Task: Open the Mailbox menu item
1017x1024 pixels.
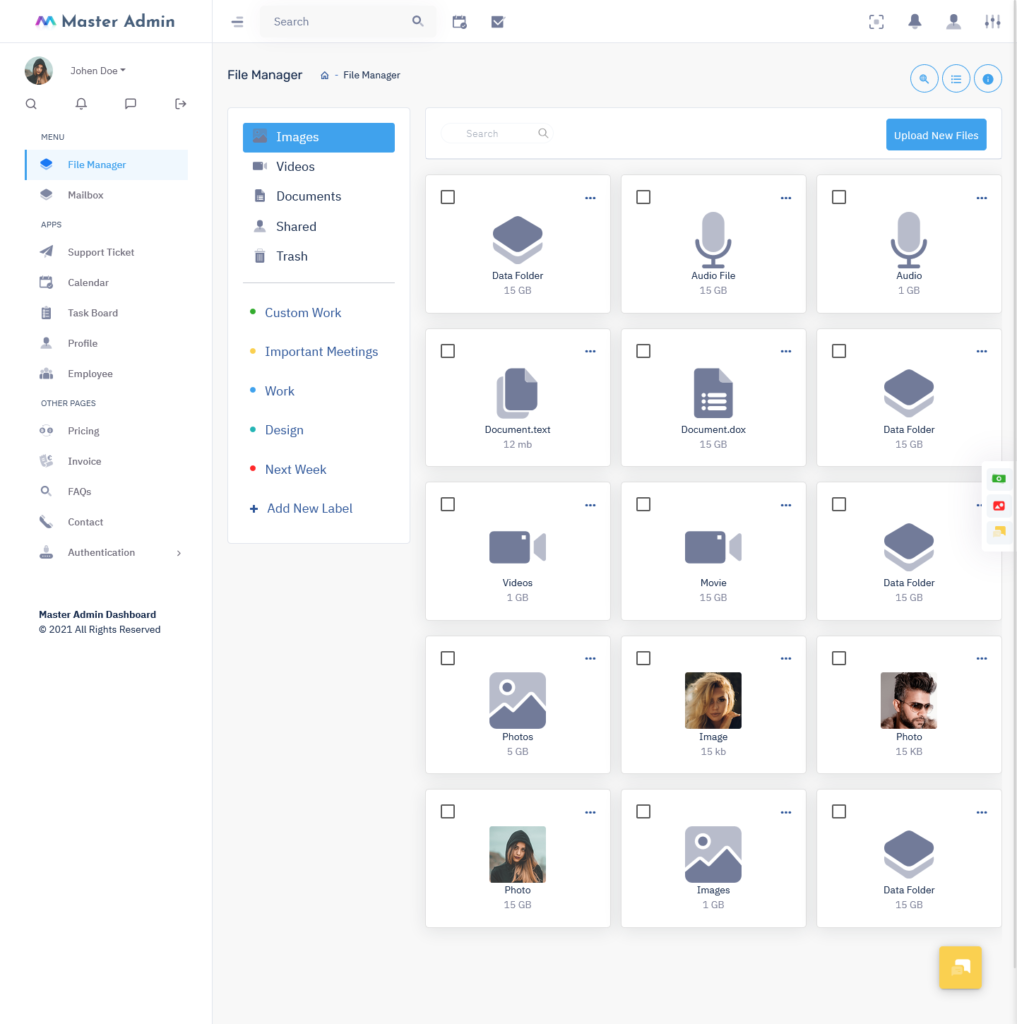Action: click(x=86, y=194)
